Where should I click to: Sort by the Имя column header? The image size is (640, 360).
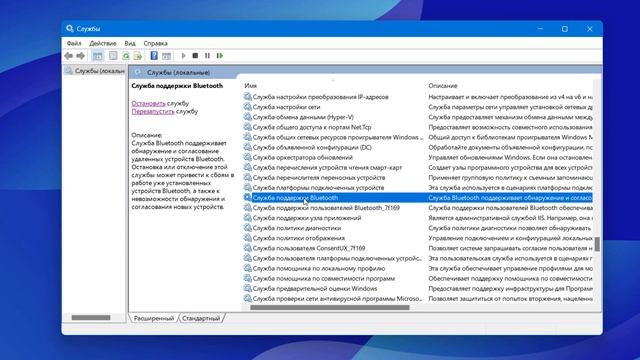tap(250, 86)
